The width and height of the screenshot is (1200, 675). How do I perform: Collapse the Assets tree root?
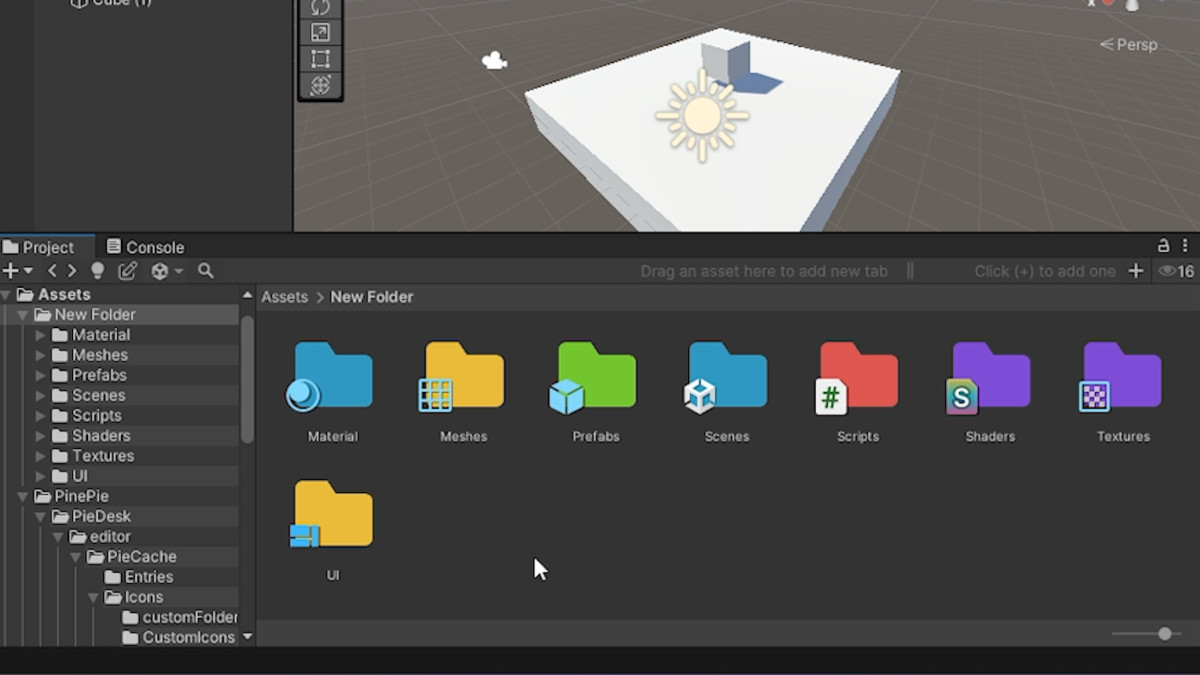click(x=7, y=295)
